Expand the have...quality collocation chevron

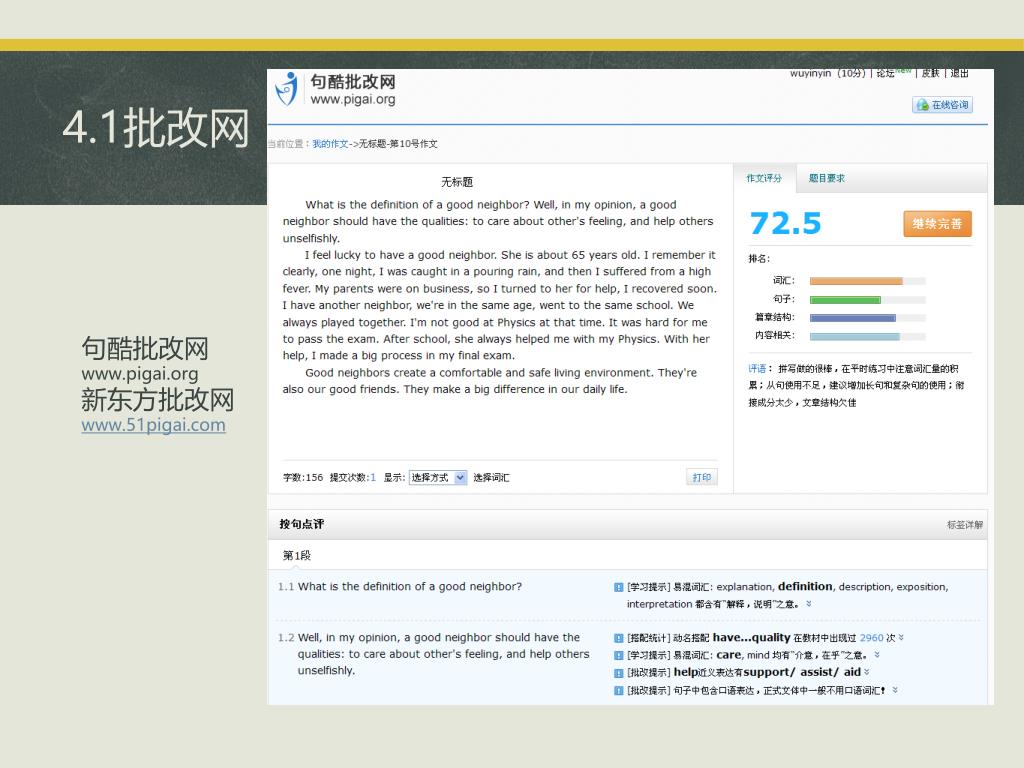901,637
